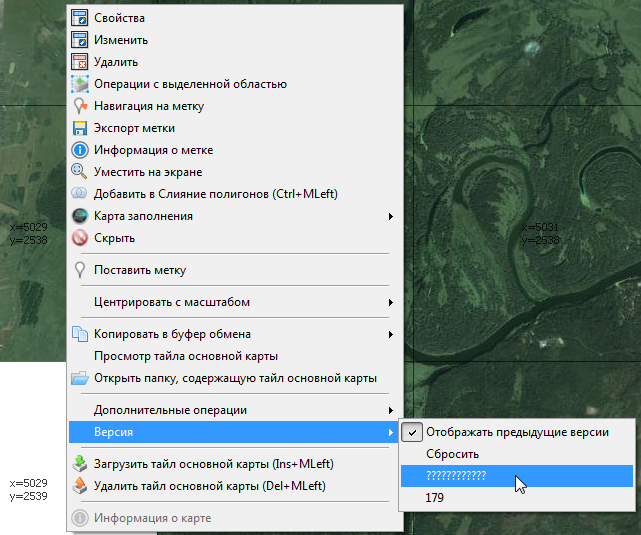The width and height of the screenshot is (641, 535).
Task: Choose Удалить тайл основной карты entry
Action: [209, 486]
